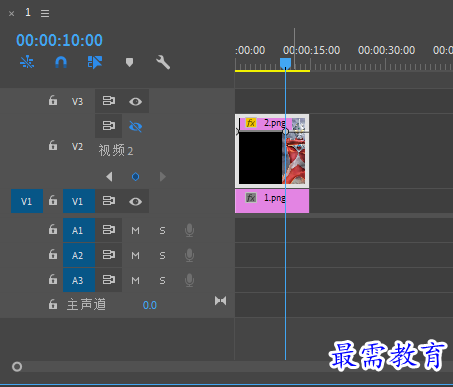
Task: Toggle insert sequence as nest button
Action: click(27, 62)
